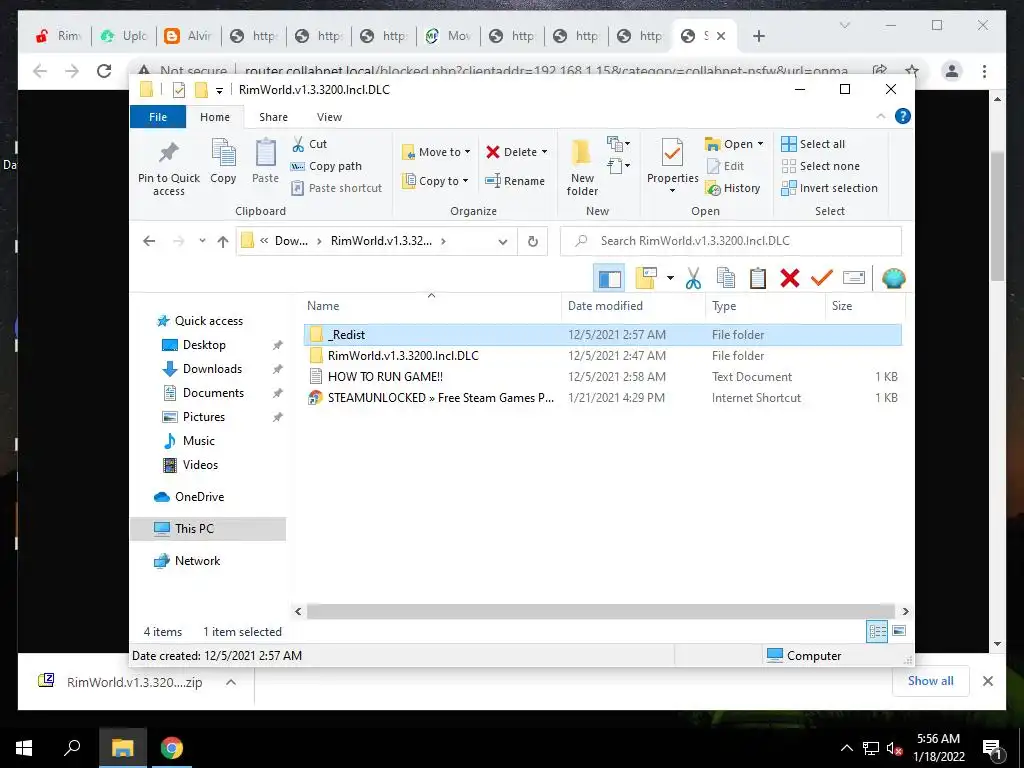Open the Delete dropdown arrow
Screen dimensions: 1024x768
coord(544,152)
